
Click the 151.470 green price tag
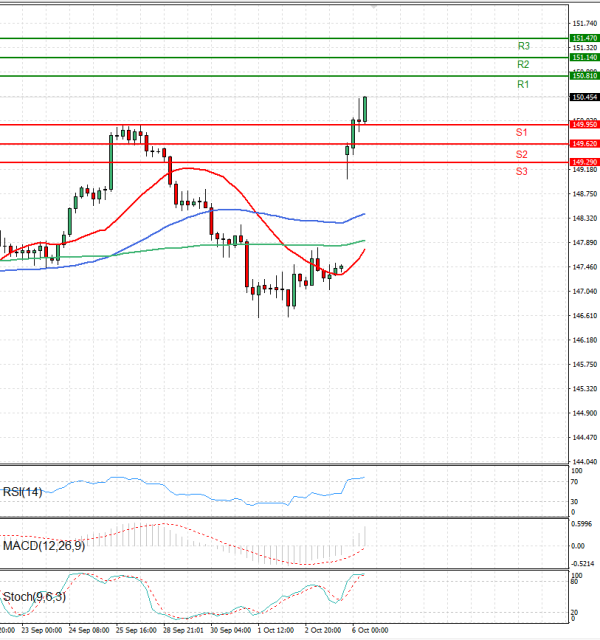(x=584, y=38)
